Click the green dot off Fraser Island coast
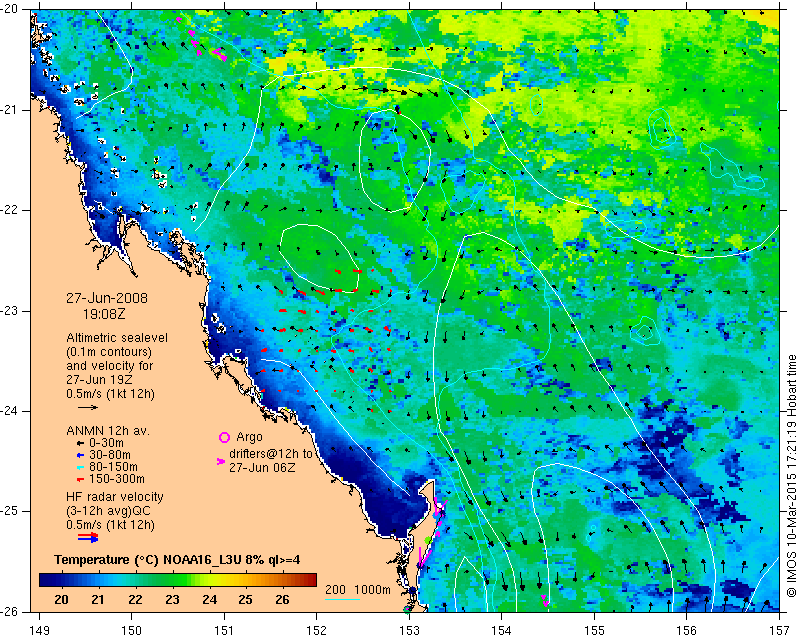 coord(428,540)
